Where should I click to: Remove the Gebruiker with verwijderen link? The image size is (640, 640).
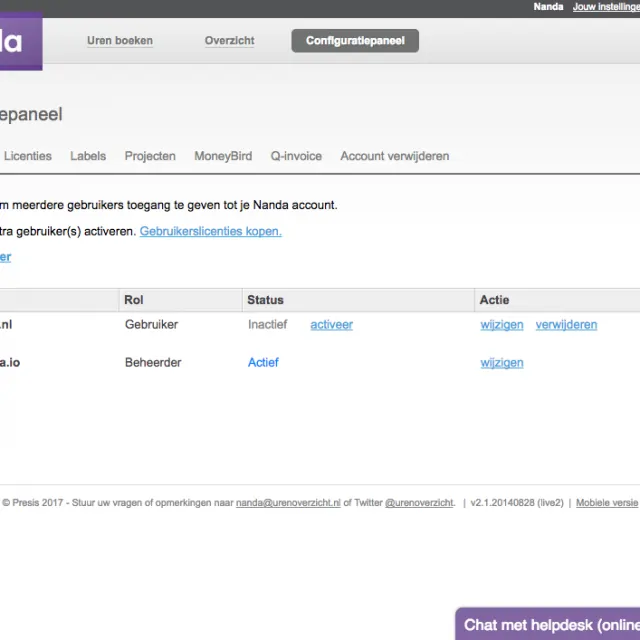coord(566,325)
